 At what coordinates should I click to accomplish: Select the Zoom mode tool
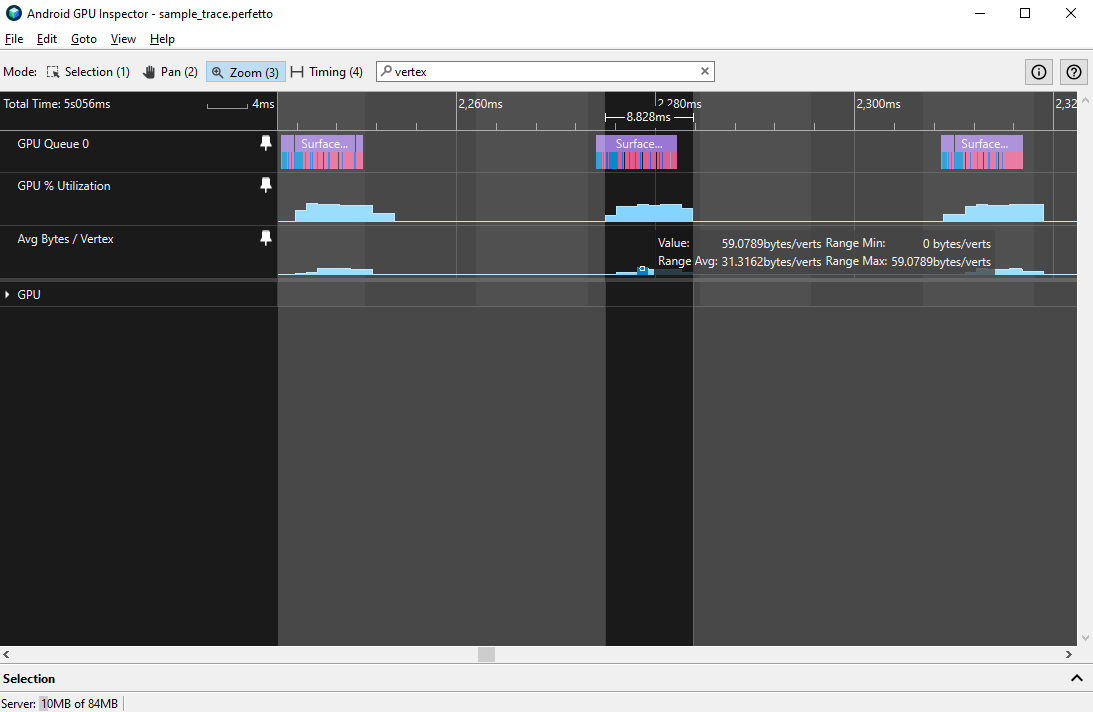point(244,71)
